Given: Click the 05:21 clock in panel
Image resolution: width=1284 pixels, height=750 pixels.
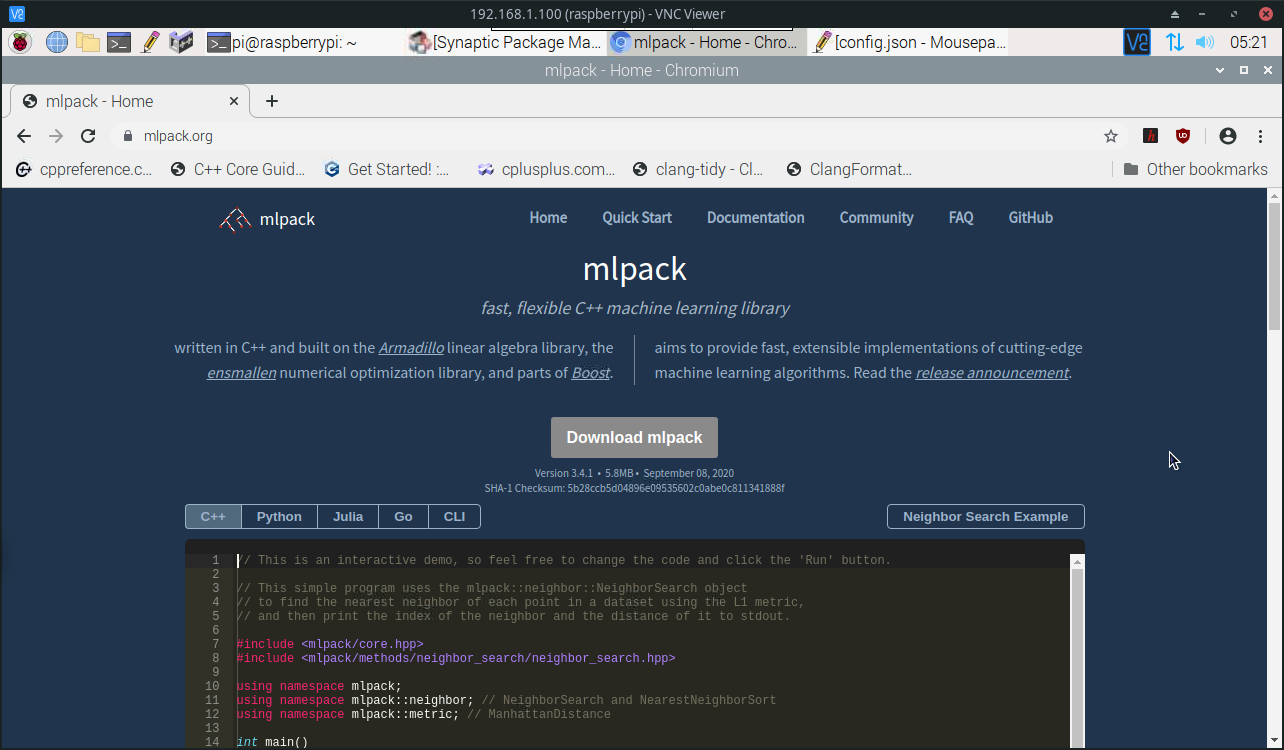Looking at the screenshot, I should 1249,42.
